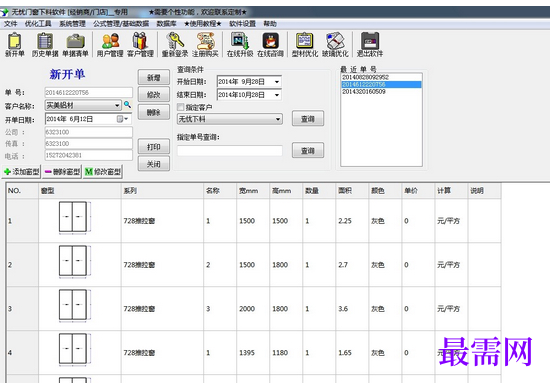Open the 优化工具 menu
The width and height of the screenshot is (551, 383).
38,24
